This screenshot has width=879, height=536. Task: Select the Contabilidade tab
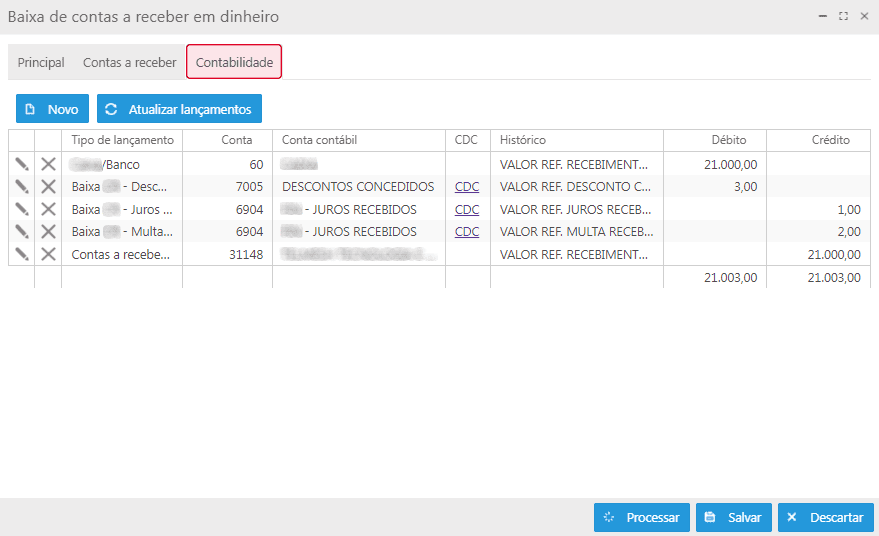click(x=234, y=62)
